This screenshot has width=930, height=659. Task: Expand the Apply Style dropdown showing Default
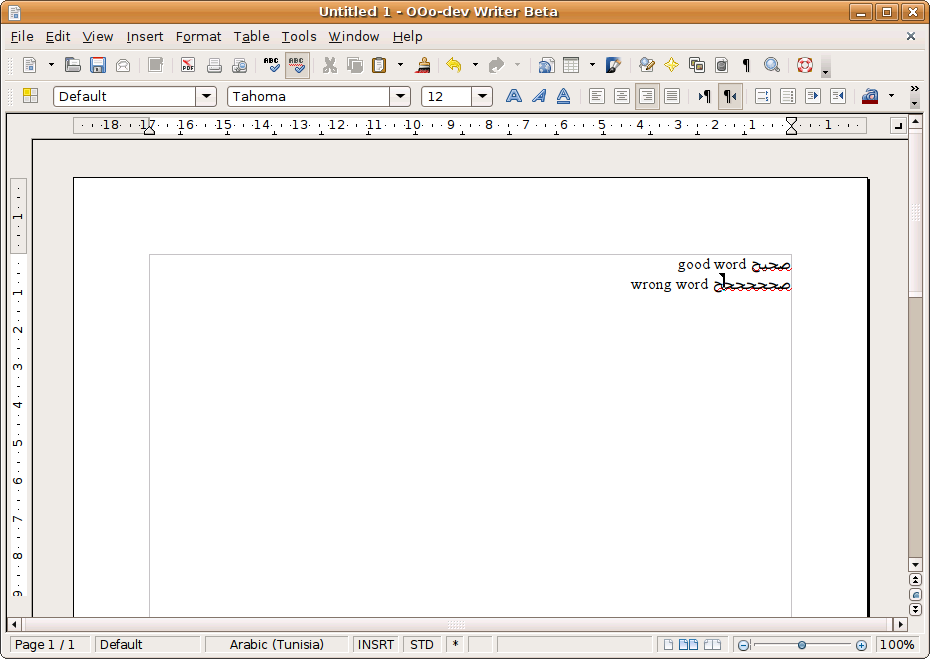(206, 96)
